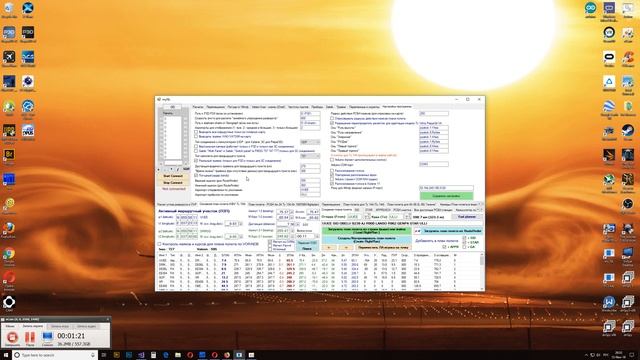
Task: Click the Start Connect button
Action: click(x=173, y=176)
